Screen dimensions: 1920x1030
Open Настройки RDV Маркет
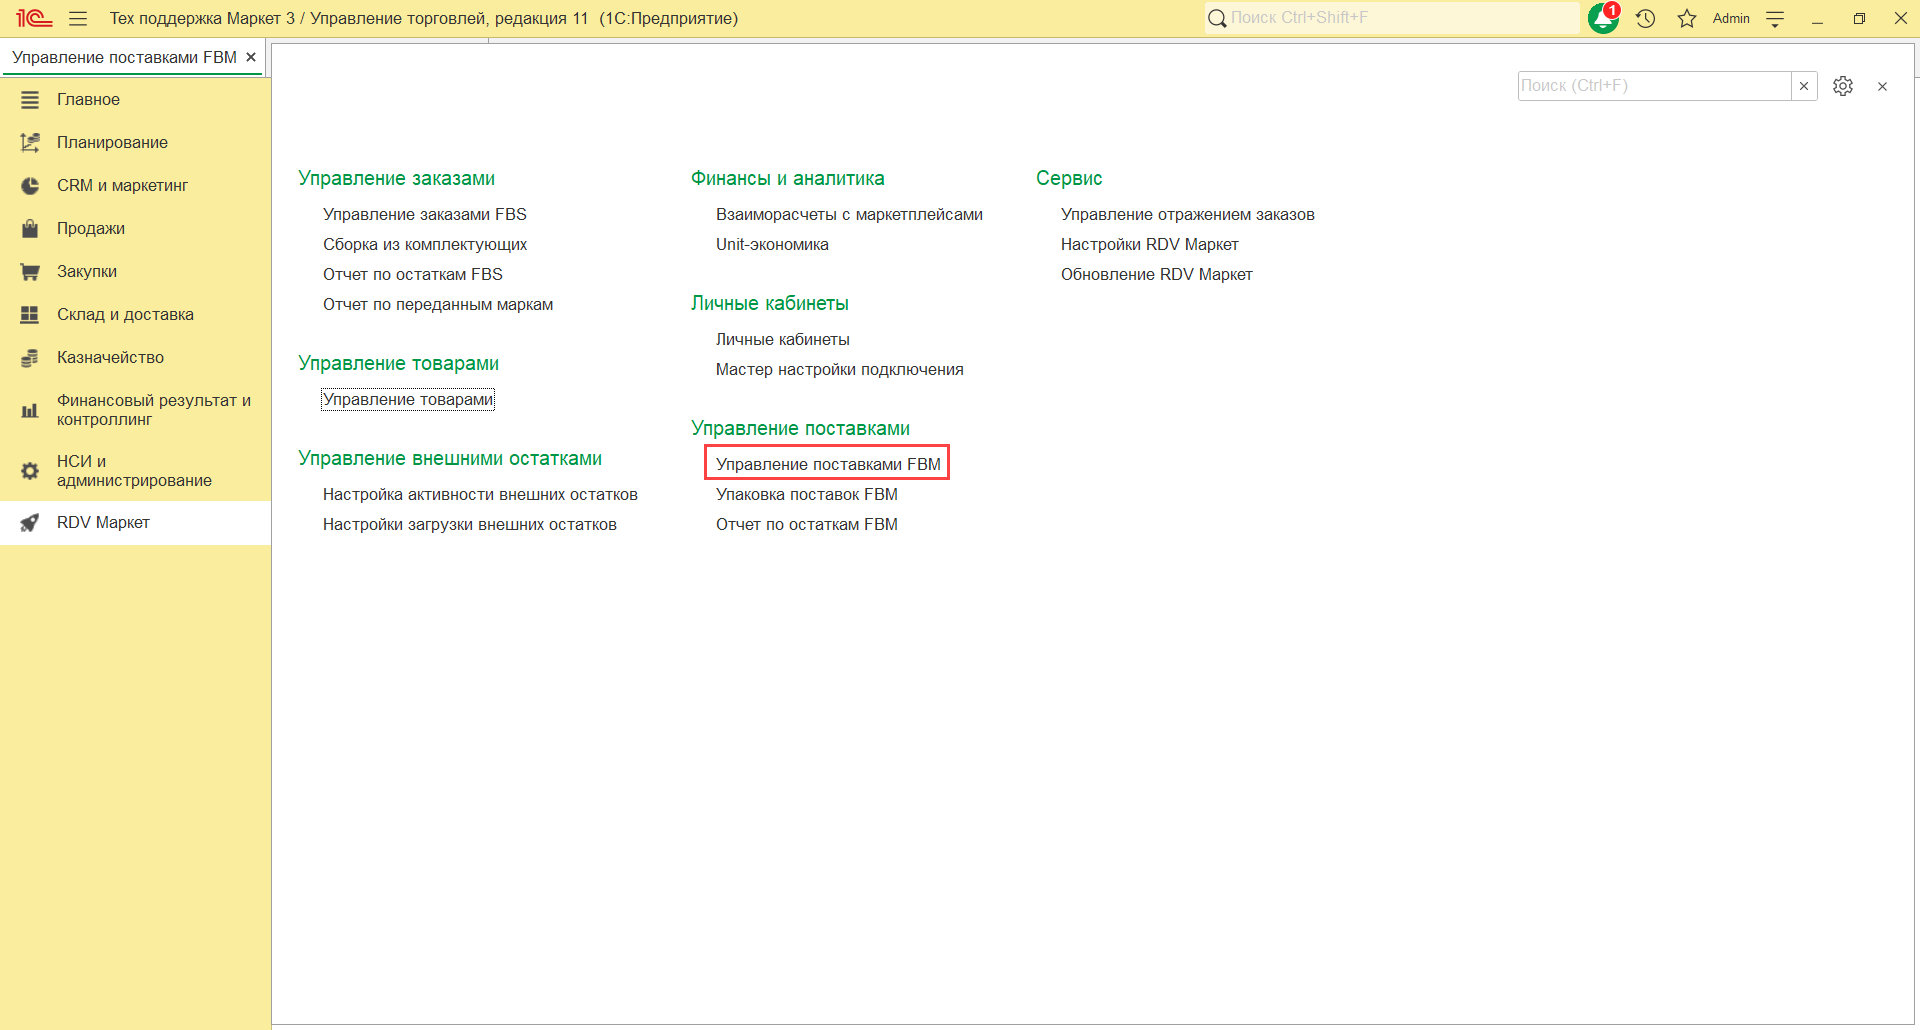tap(1149, 244)
